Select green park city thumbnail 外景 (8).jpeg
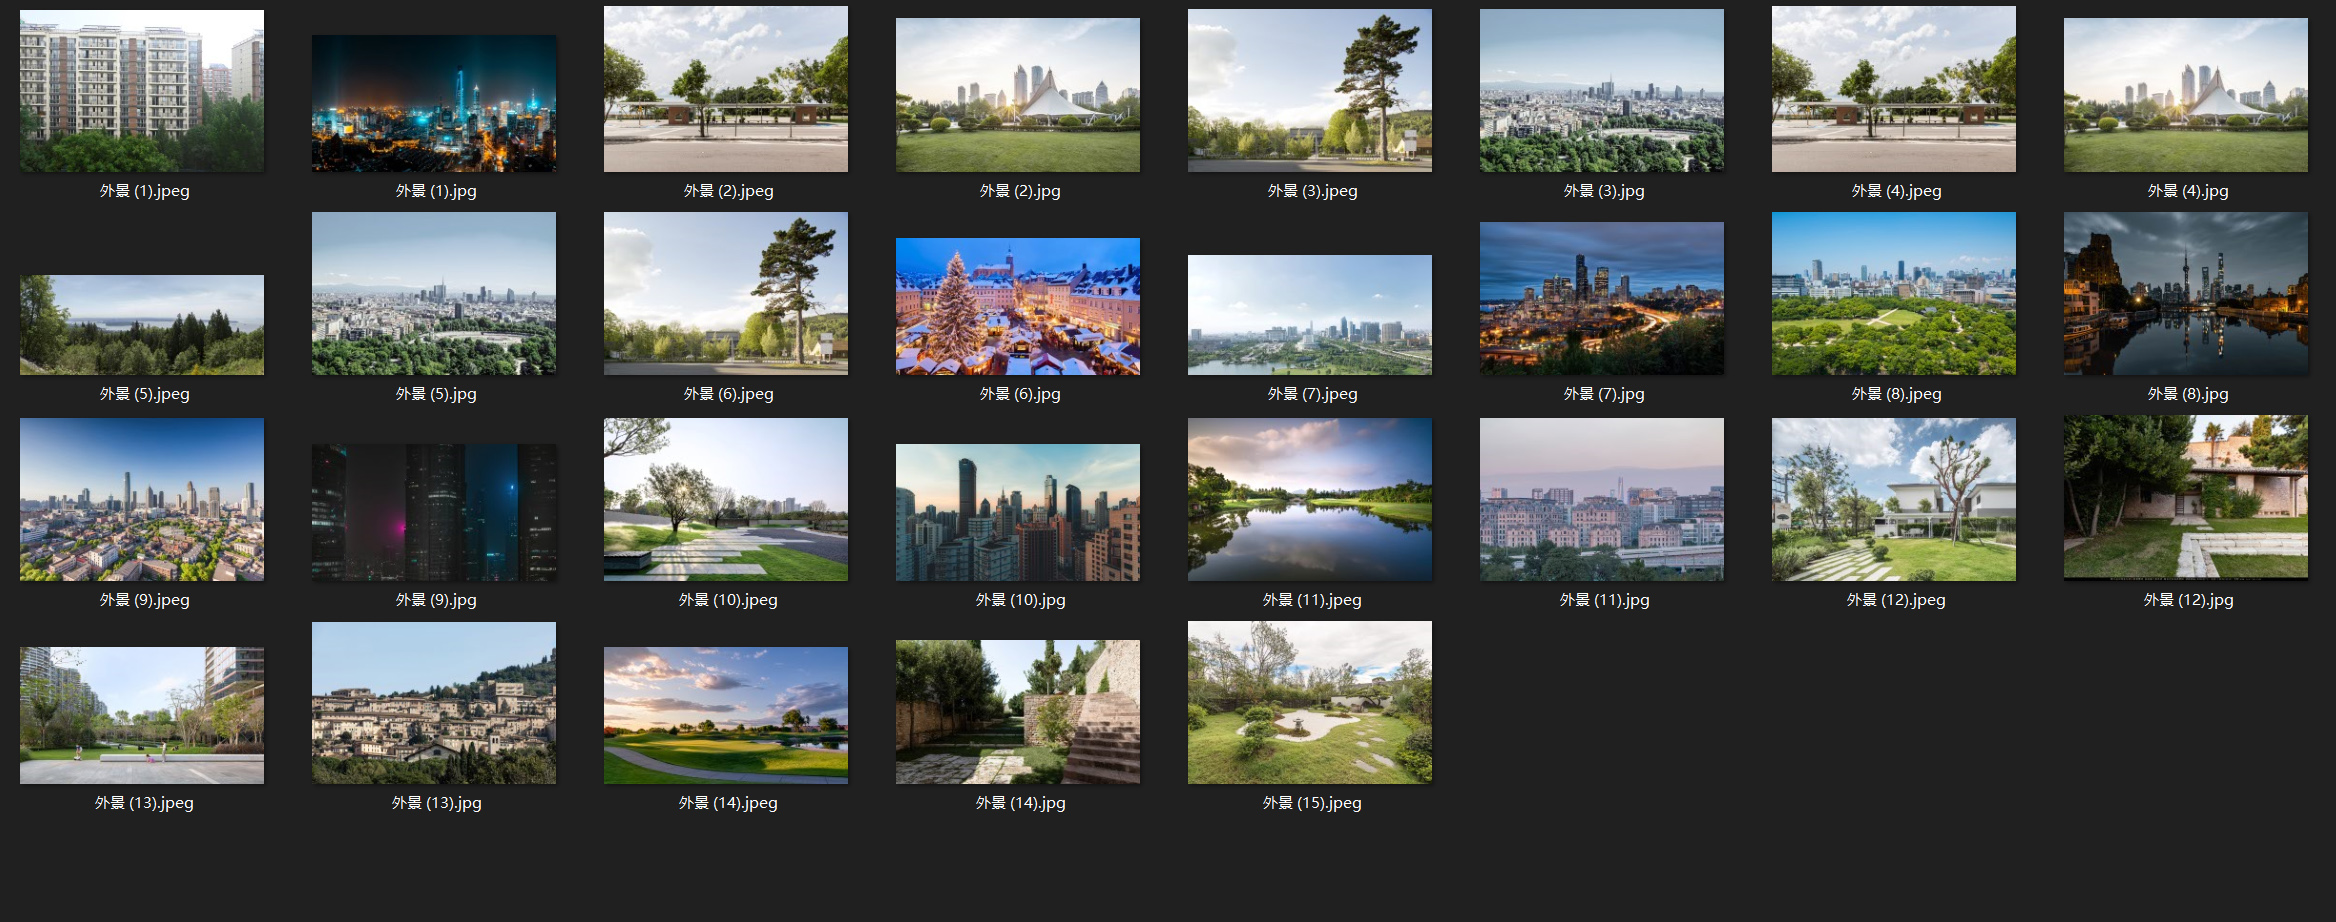This screenshot has height=922, width=2336. (1894, 294)
